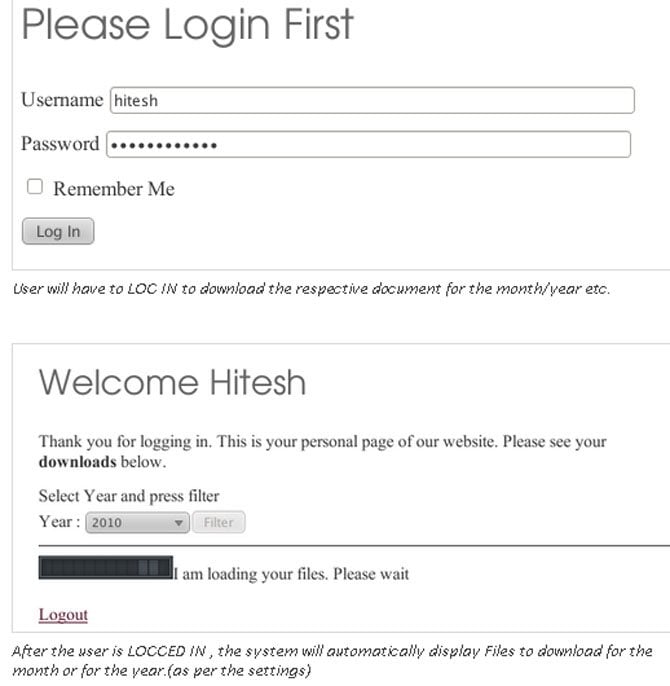670x686 pixels.
Task: Click the caption below the login form
Action: coord(311,289)
